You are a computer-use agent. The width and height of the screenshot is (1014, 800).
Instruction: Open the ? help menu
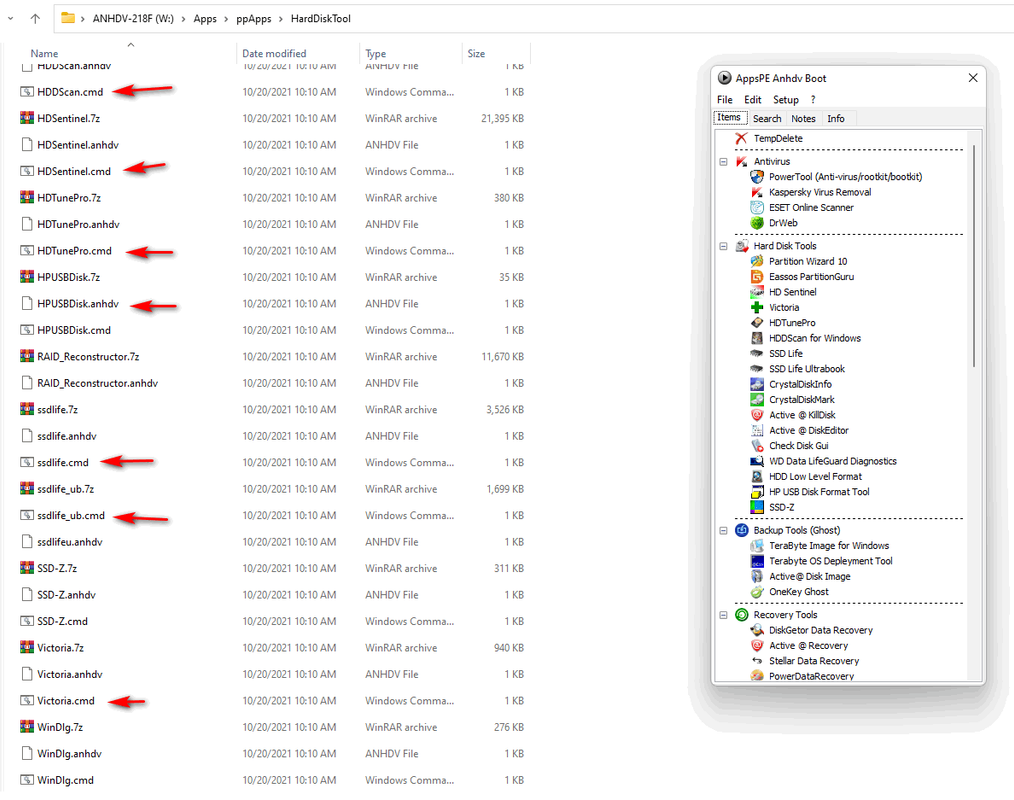pos(813,100)
